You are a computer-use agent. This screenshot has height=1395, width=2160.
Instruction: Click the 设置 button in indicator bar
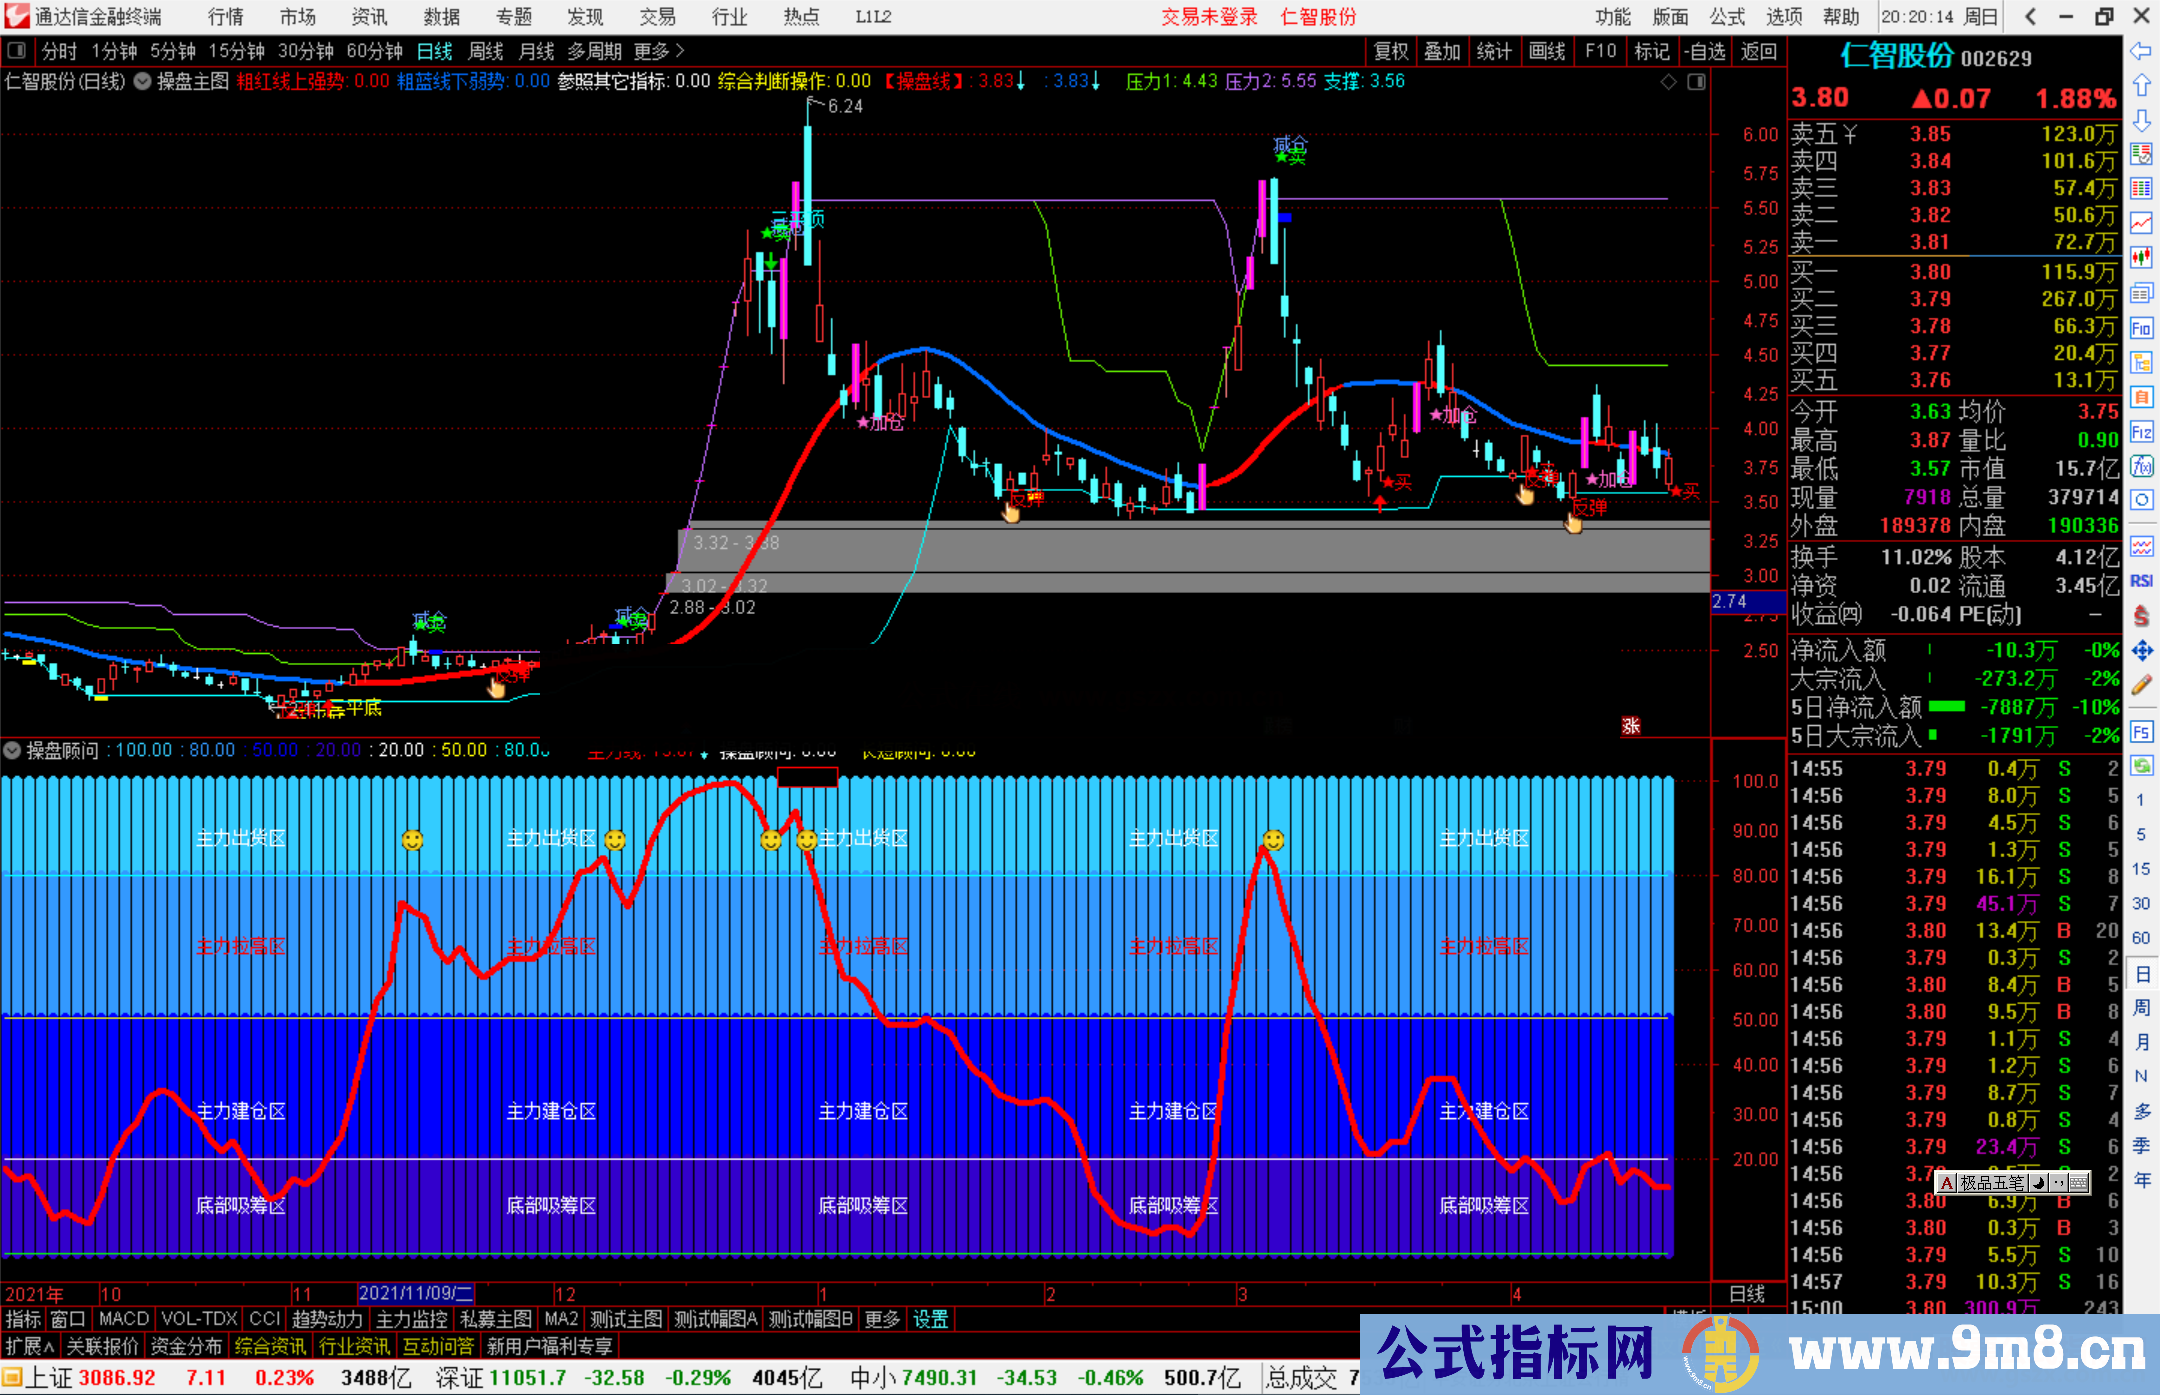click(930, 1319)
